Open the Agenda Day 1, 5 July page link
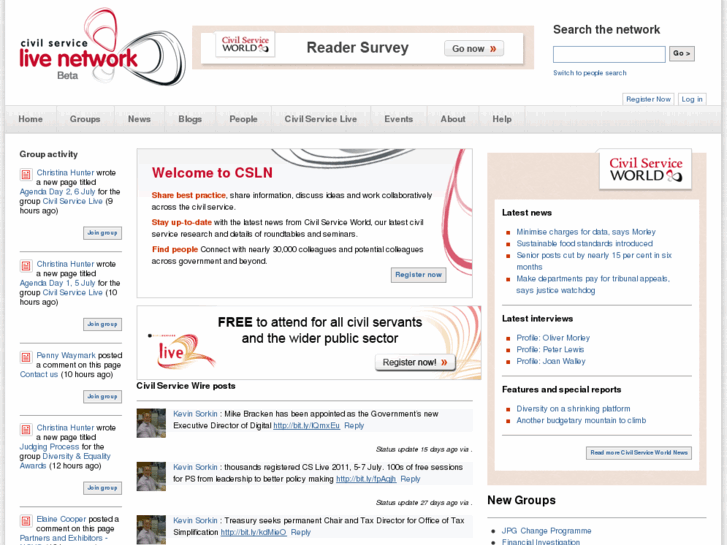727x545 pixels. 57,283
